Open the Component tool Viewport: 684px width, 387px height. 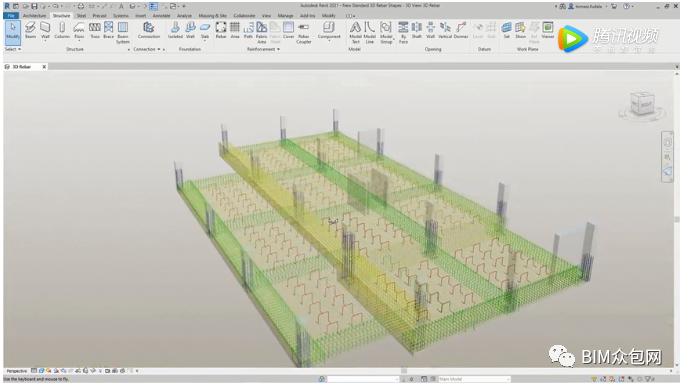[x=329, y=31]
